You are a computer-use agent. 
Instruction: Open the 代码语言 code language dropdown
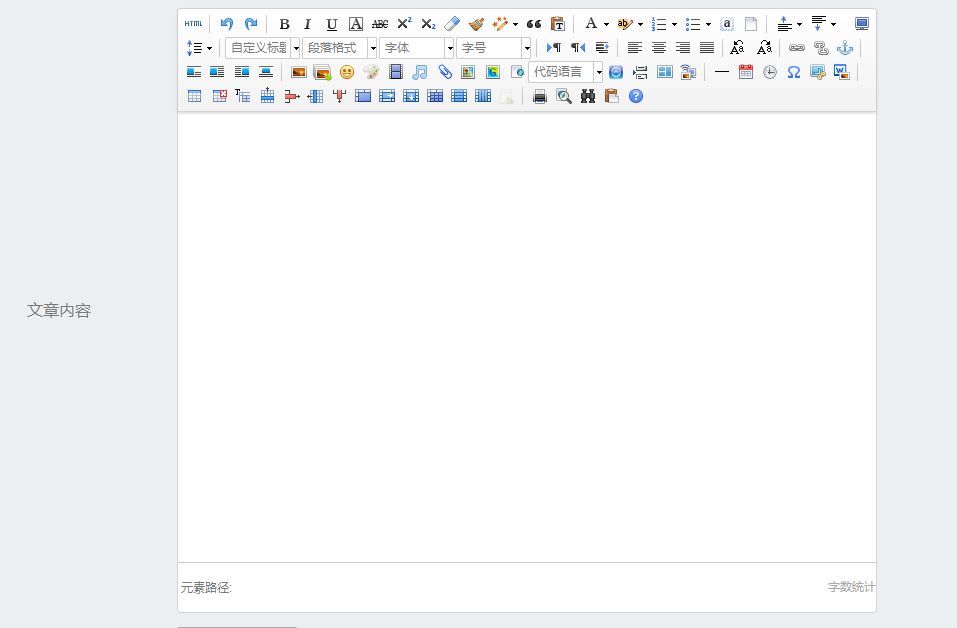tap(566, 72)
